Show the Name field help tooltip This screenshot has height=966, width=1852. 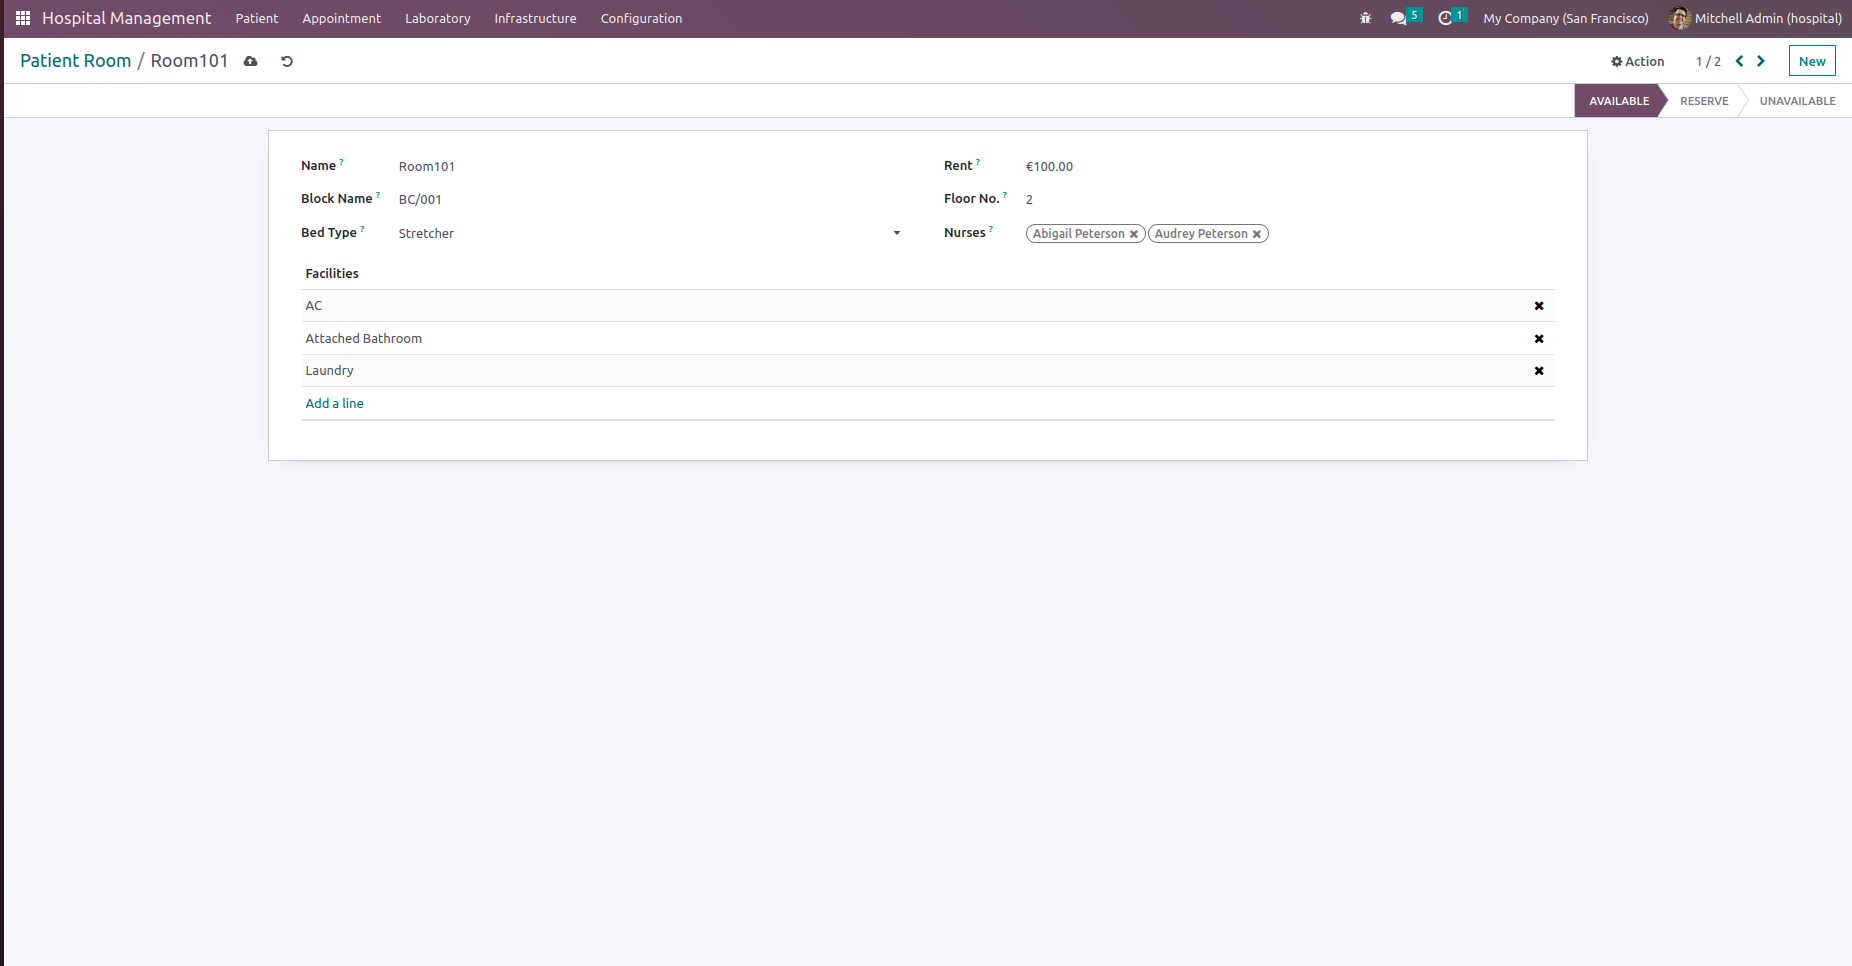341,162
